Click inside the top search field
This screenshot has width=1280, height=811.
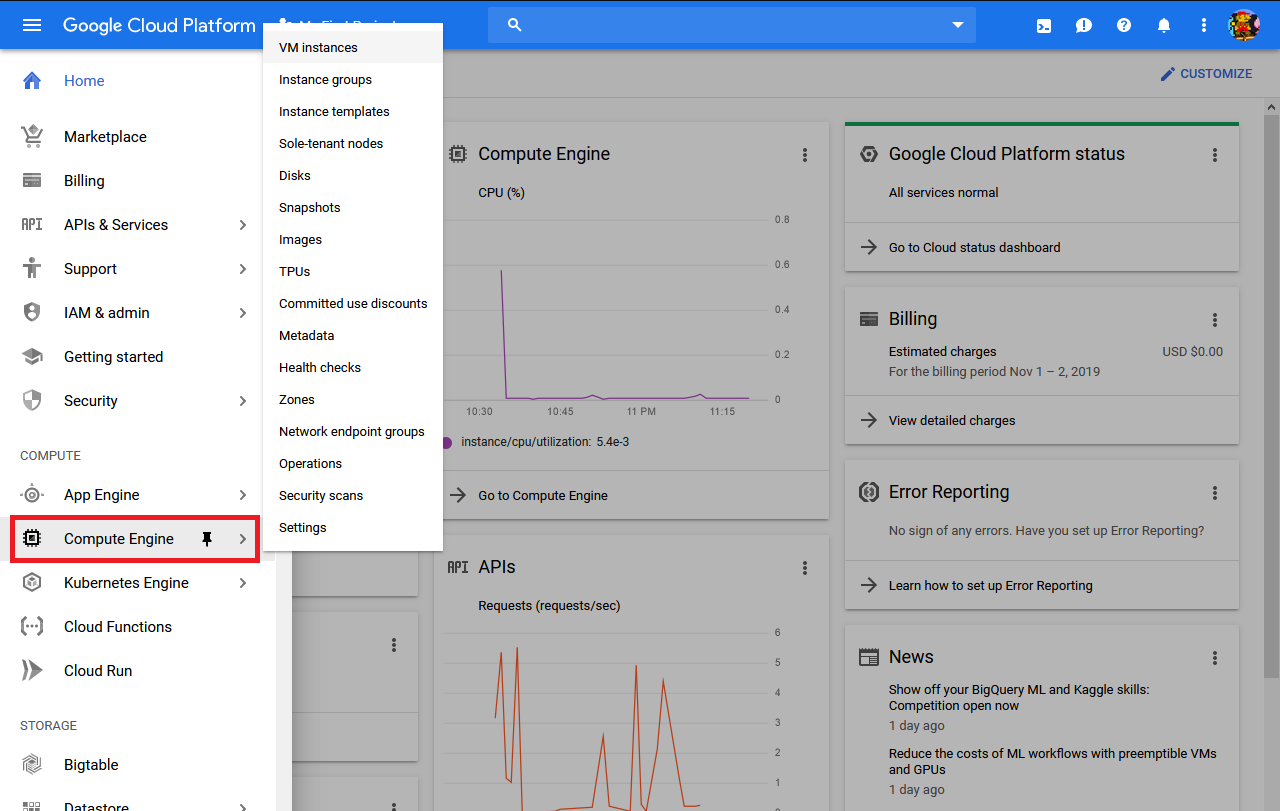(732, 25)
